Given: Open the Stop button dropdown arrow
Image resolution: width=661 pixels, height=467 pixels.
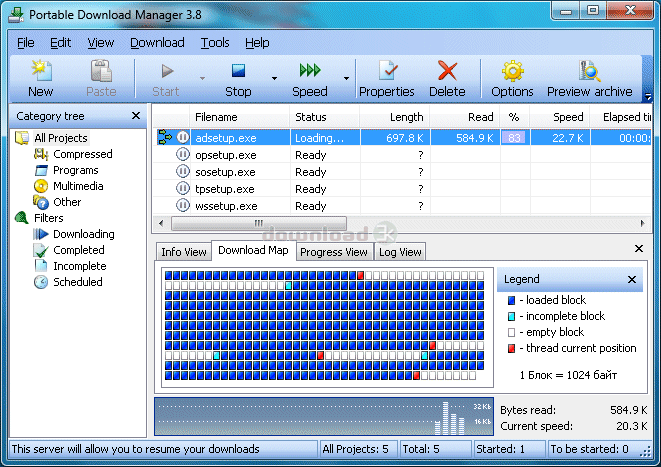Looking at the screenshot, I should tap(274, 78).
